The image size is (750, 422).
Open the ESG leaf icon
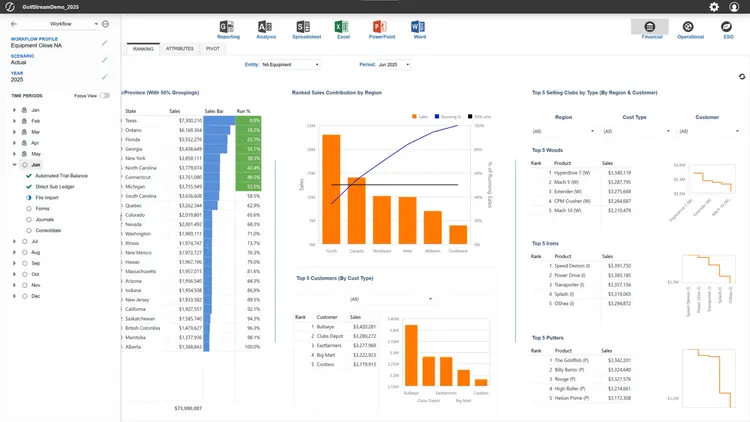[728, 27]
